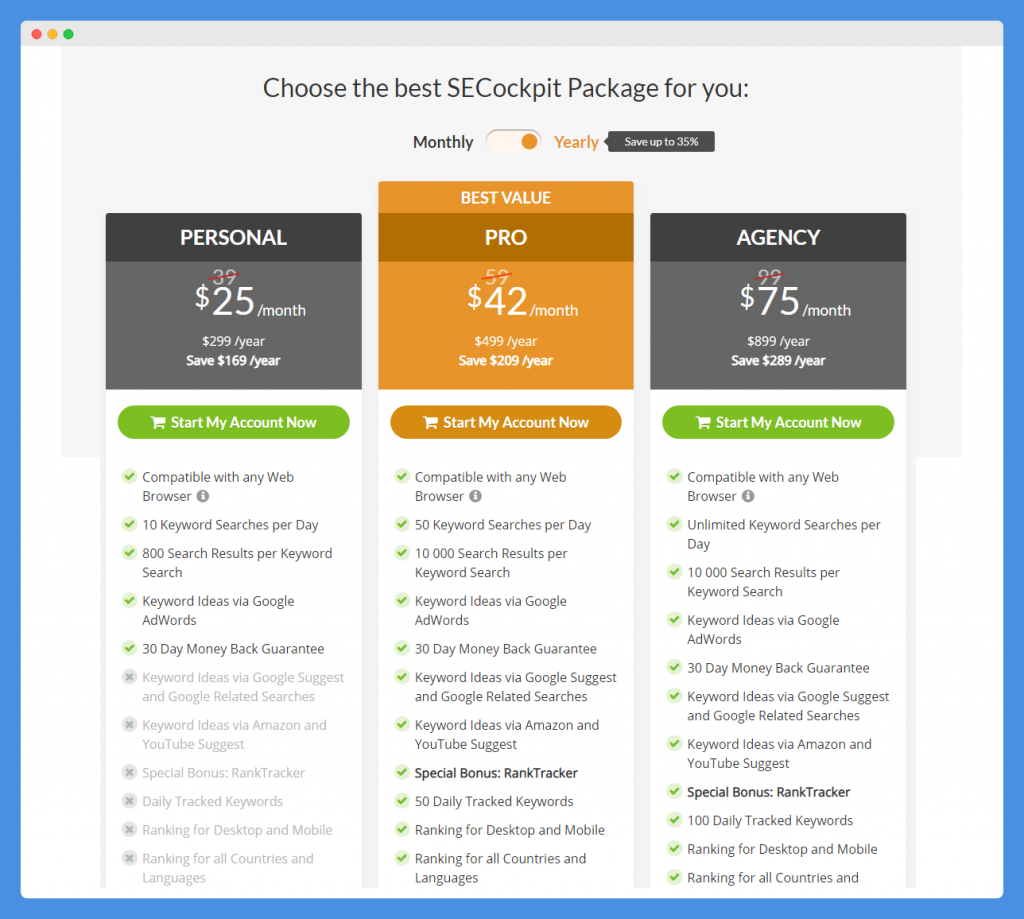Image resolution: width=1024 pixels, height=919 pixels.
Task: Click Save $289 /year text
Action: pyautogui.click(x=778, y=361)
